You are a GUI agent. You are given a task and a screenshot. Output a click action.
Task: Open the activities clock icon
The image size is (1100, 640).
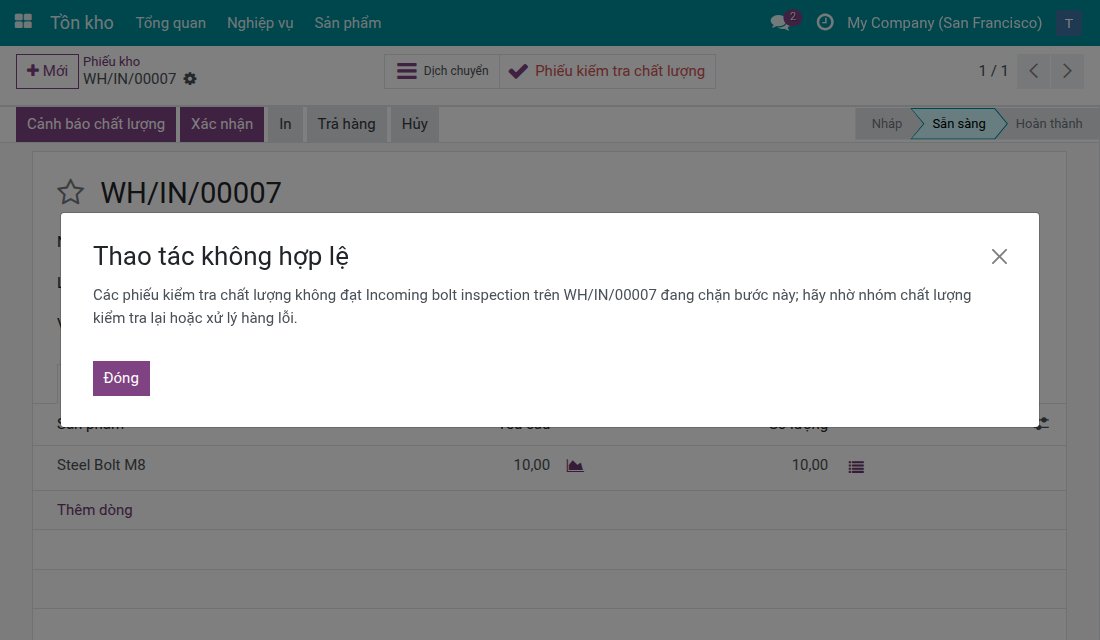(x=825, y=22)
